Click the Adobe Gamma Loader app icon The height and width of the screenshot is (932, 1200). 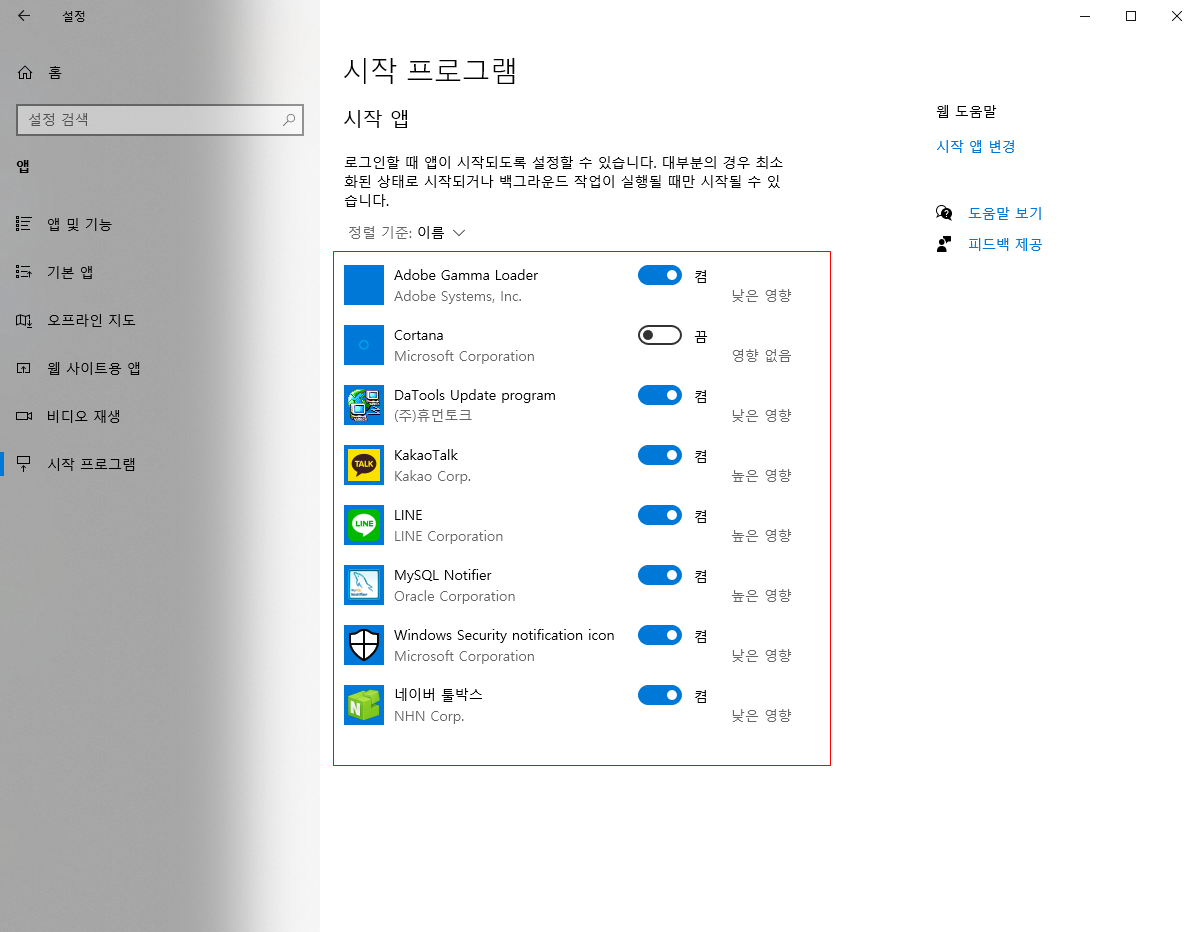pos(364,285)
